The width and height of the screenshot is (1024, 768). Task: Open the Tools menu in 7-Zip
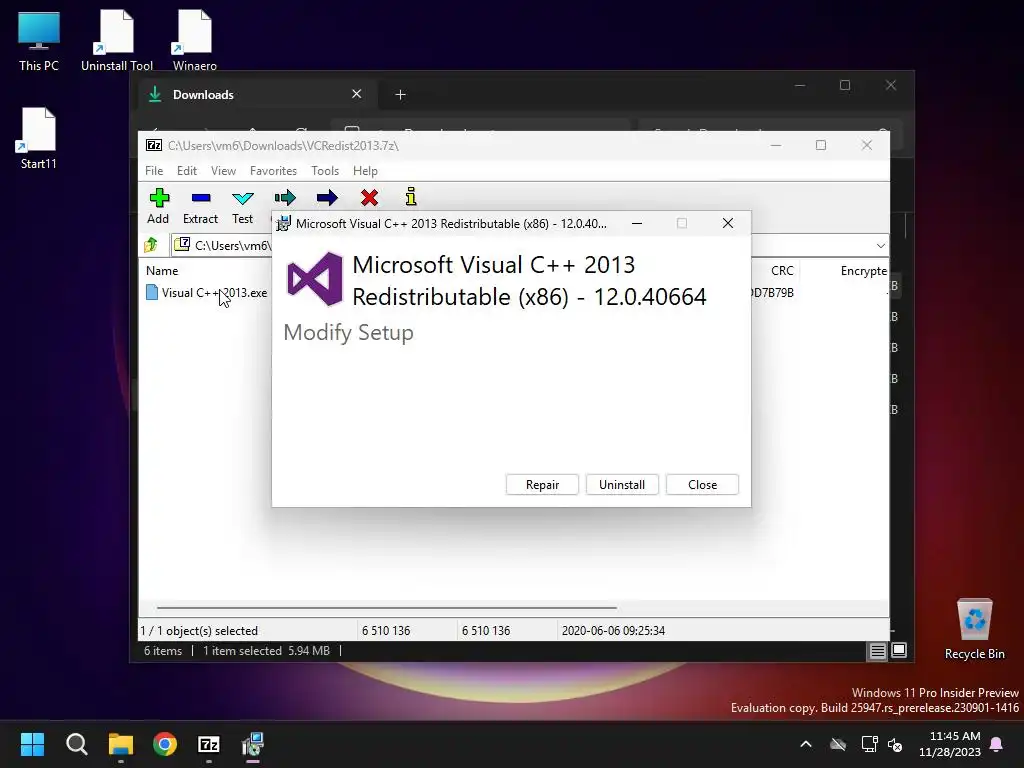click(x=325, y=170)
